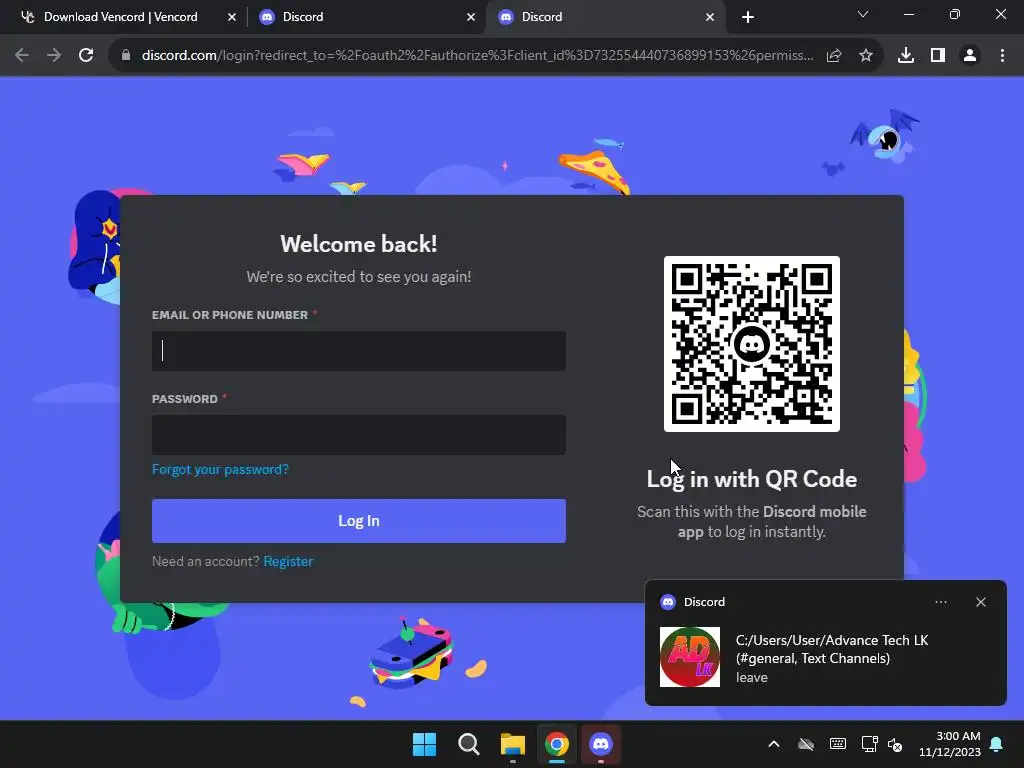The image size is (1024, 768).
Task: Close the active Discord tab
Action: [x=710, y=17]
